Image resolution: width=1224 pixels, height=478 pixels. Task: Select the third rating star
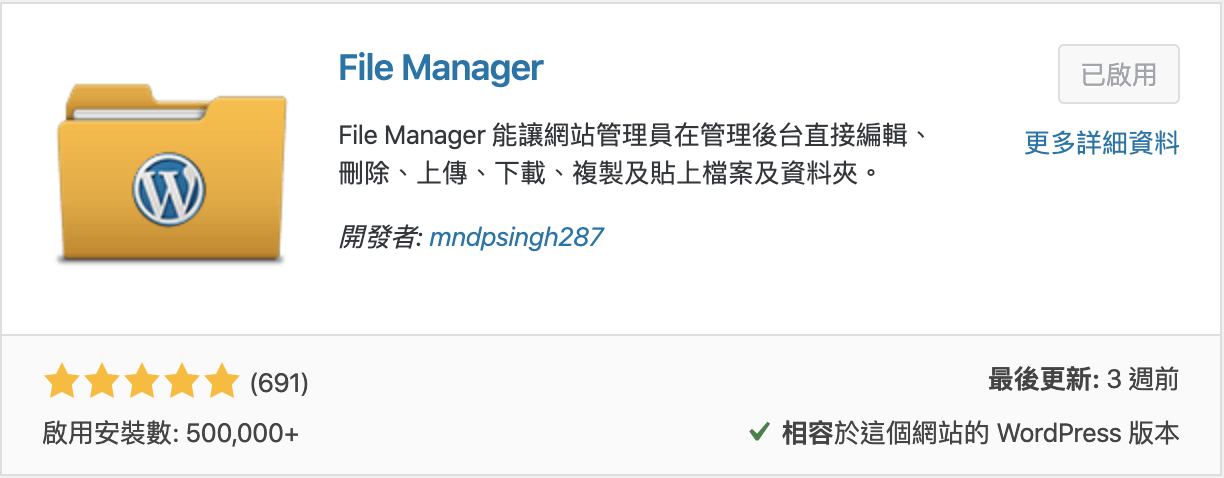[x=142, y=382]
